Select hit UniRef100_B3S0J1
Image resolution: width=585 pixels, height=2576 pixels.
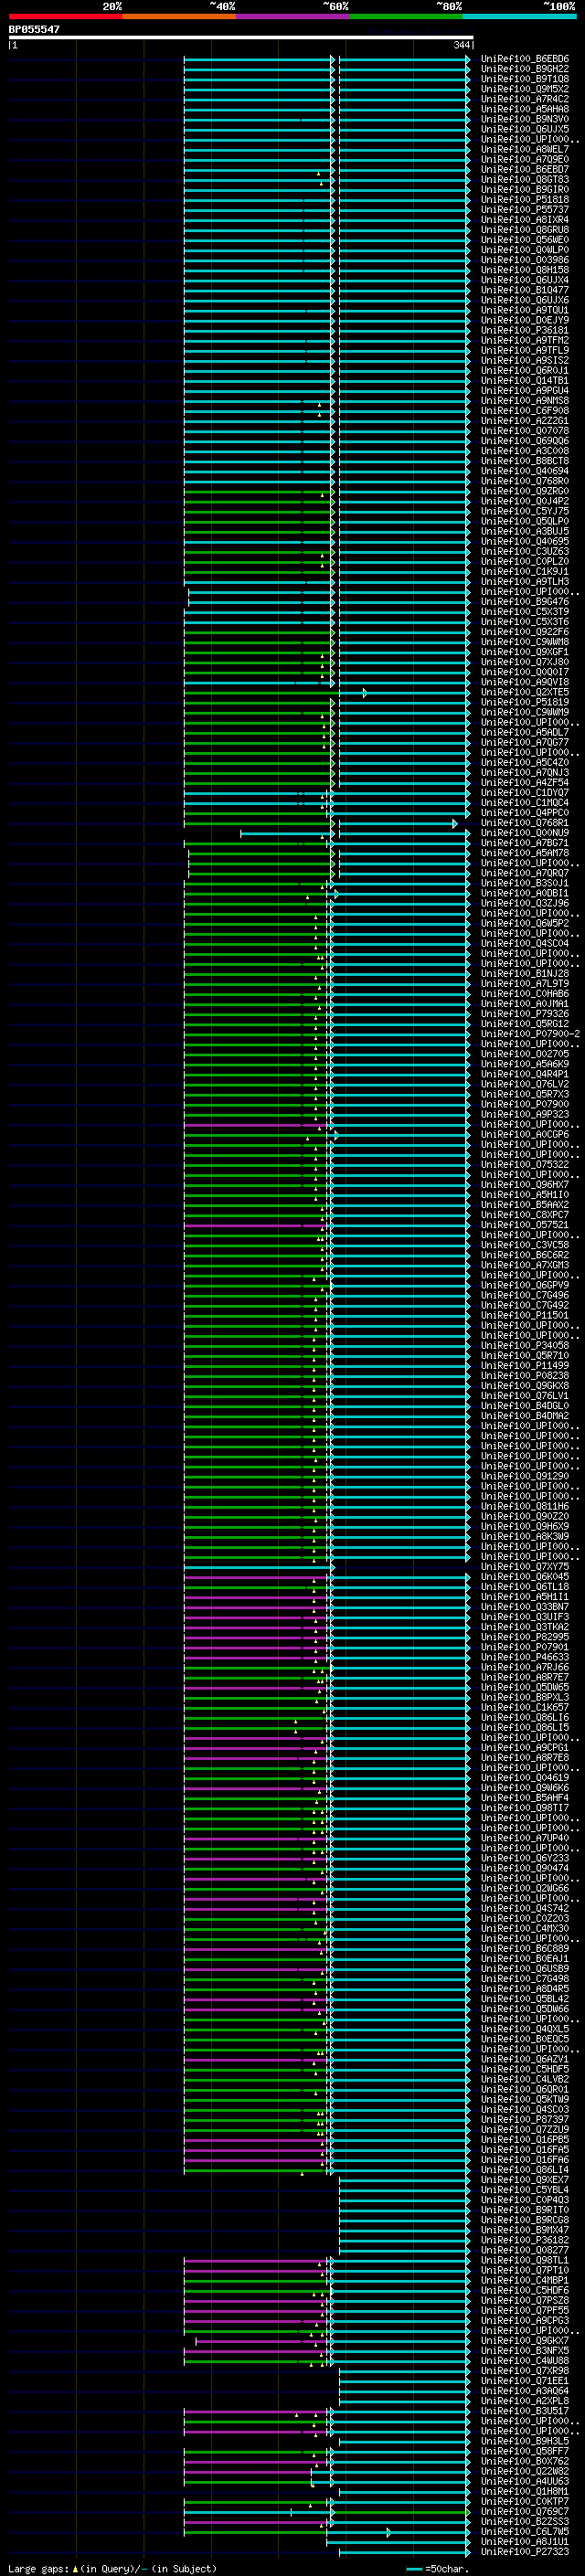(525, 883)
